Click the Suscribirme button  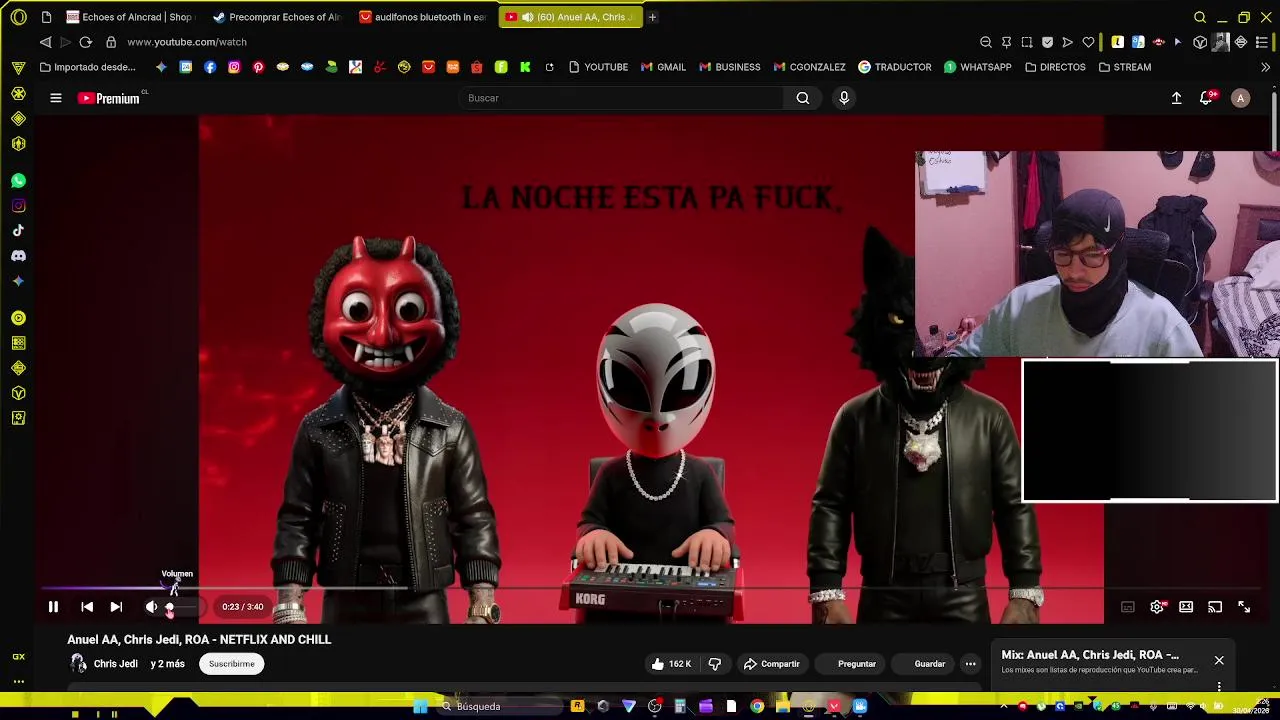[x=232, y=664]
